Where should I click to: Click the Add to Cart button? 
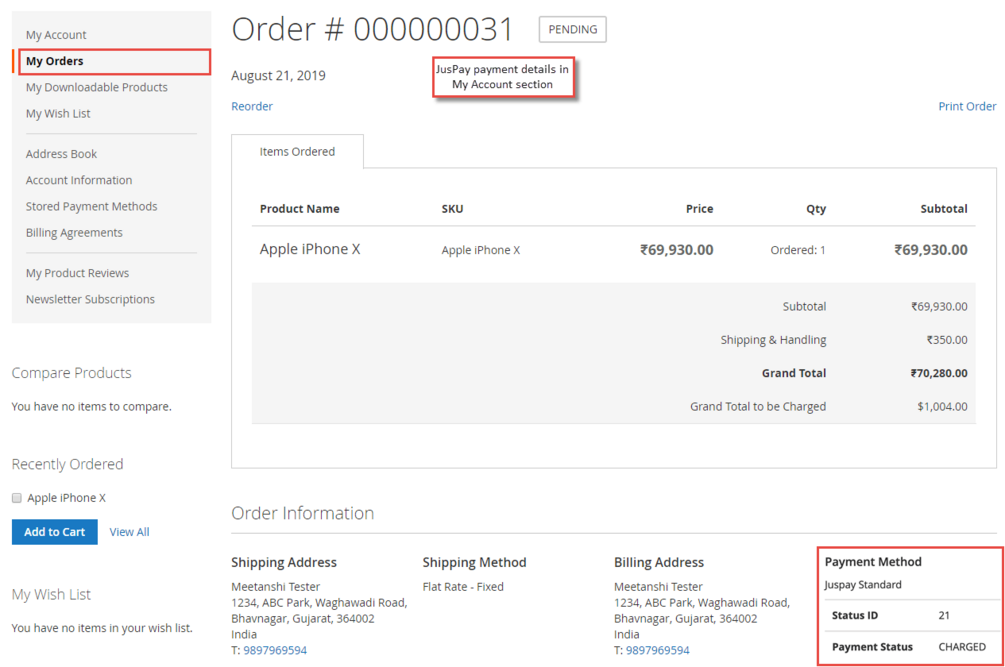54,532
